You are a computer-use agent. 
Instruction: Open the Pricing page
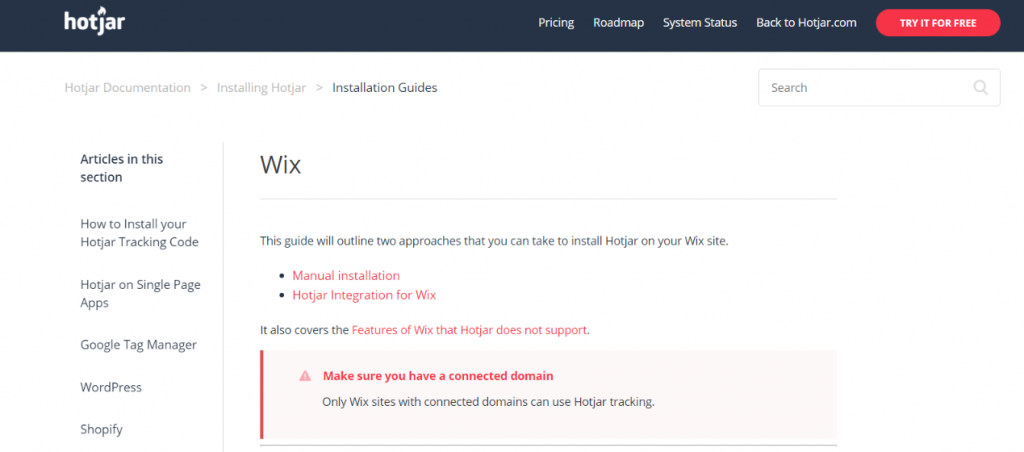(x=556, y=23)
